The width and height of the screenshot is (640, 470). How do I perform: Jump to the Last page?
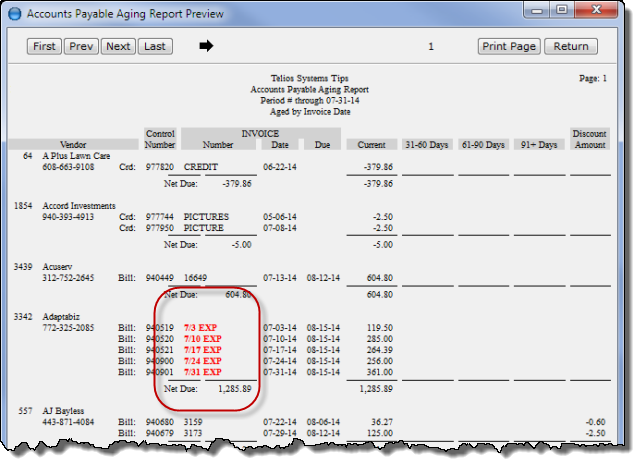[153, 46]
